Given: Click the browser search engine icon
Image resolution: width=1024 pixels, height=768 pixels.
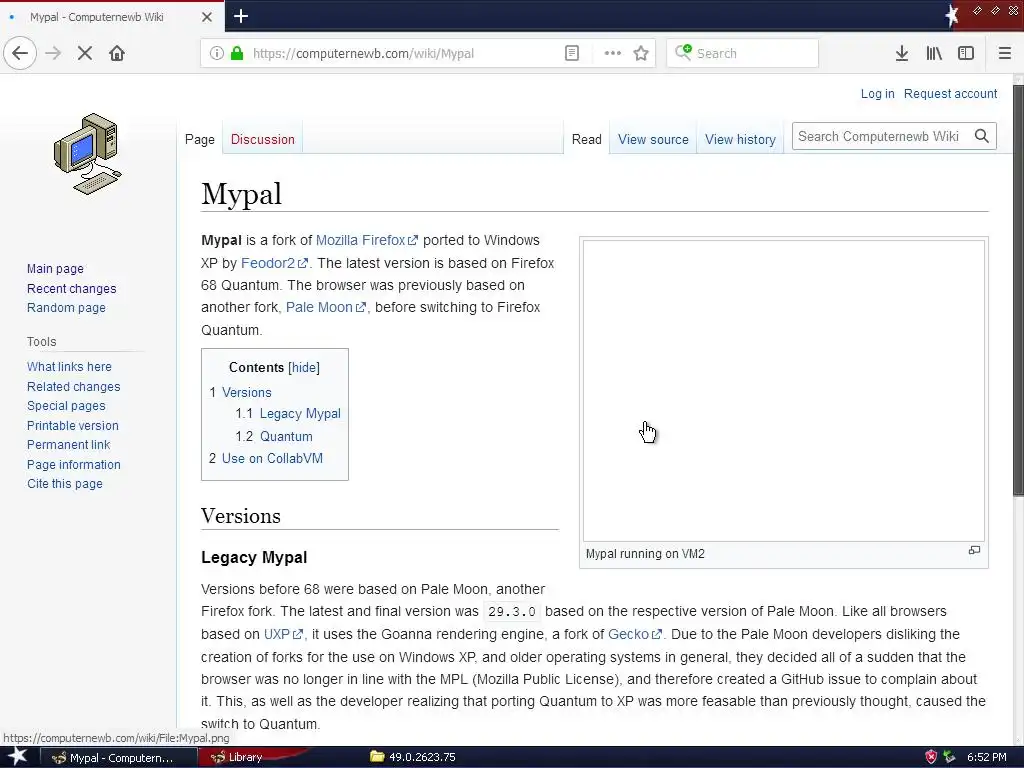Looking at the screenshot, I should coord(683,52).
